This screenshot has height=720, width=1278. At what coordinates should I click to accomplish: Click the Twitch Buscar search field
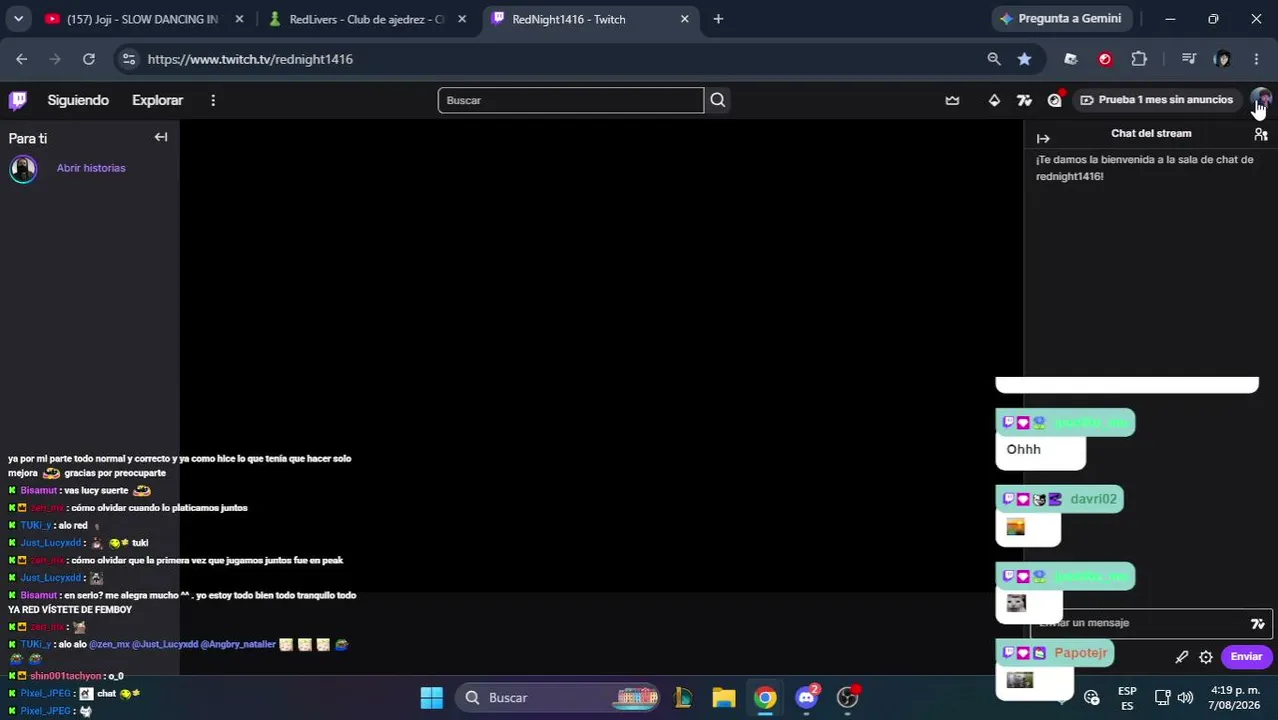click(x=571, y=100)
